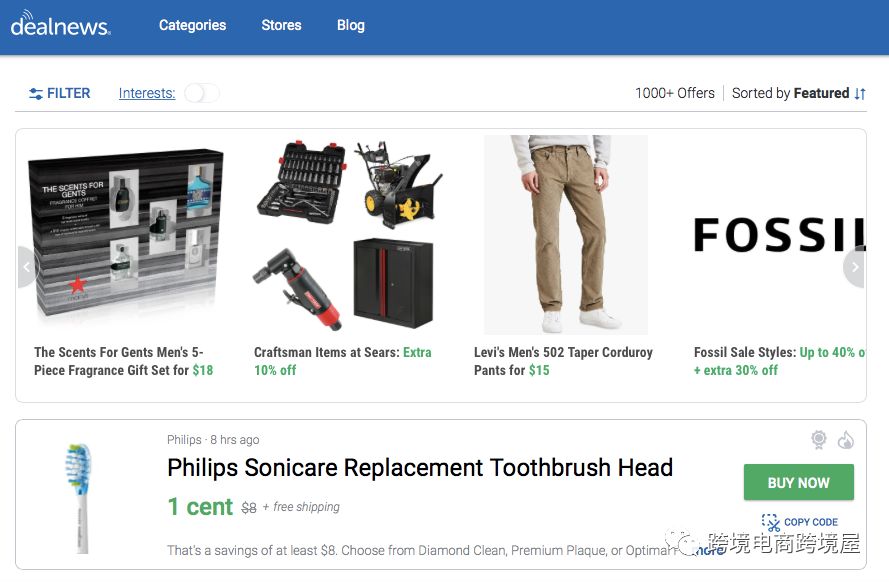Open the FILTER panel

click(60, 94)
